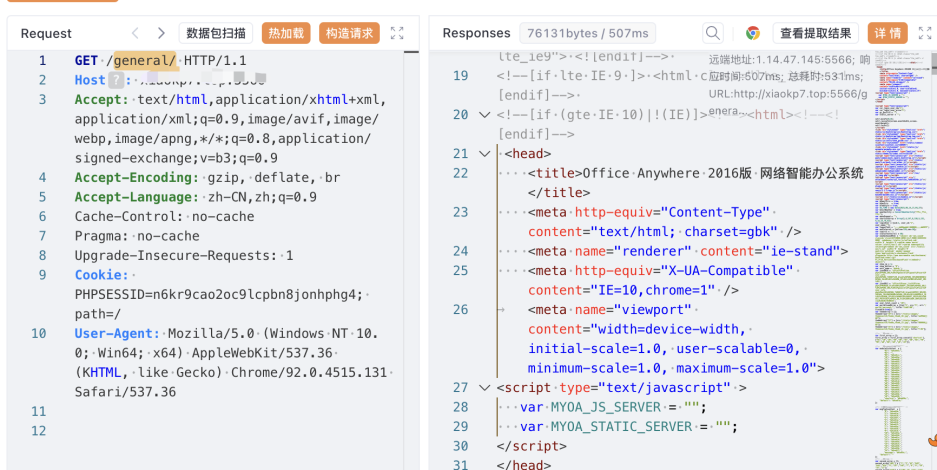Click Pragma: no-cache line
937x470 pixels.
[x=137, y=236]
